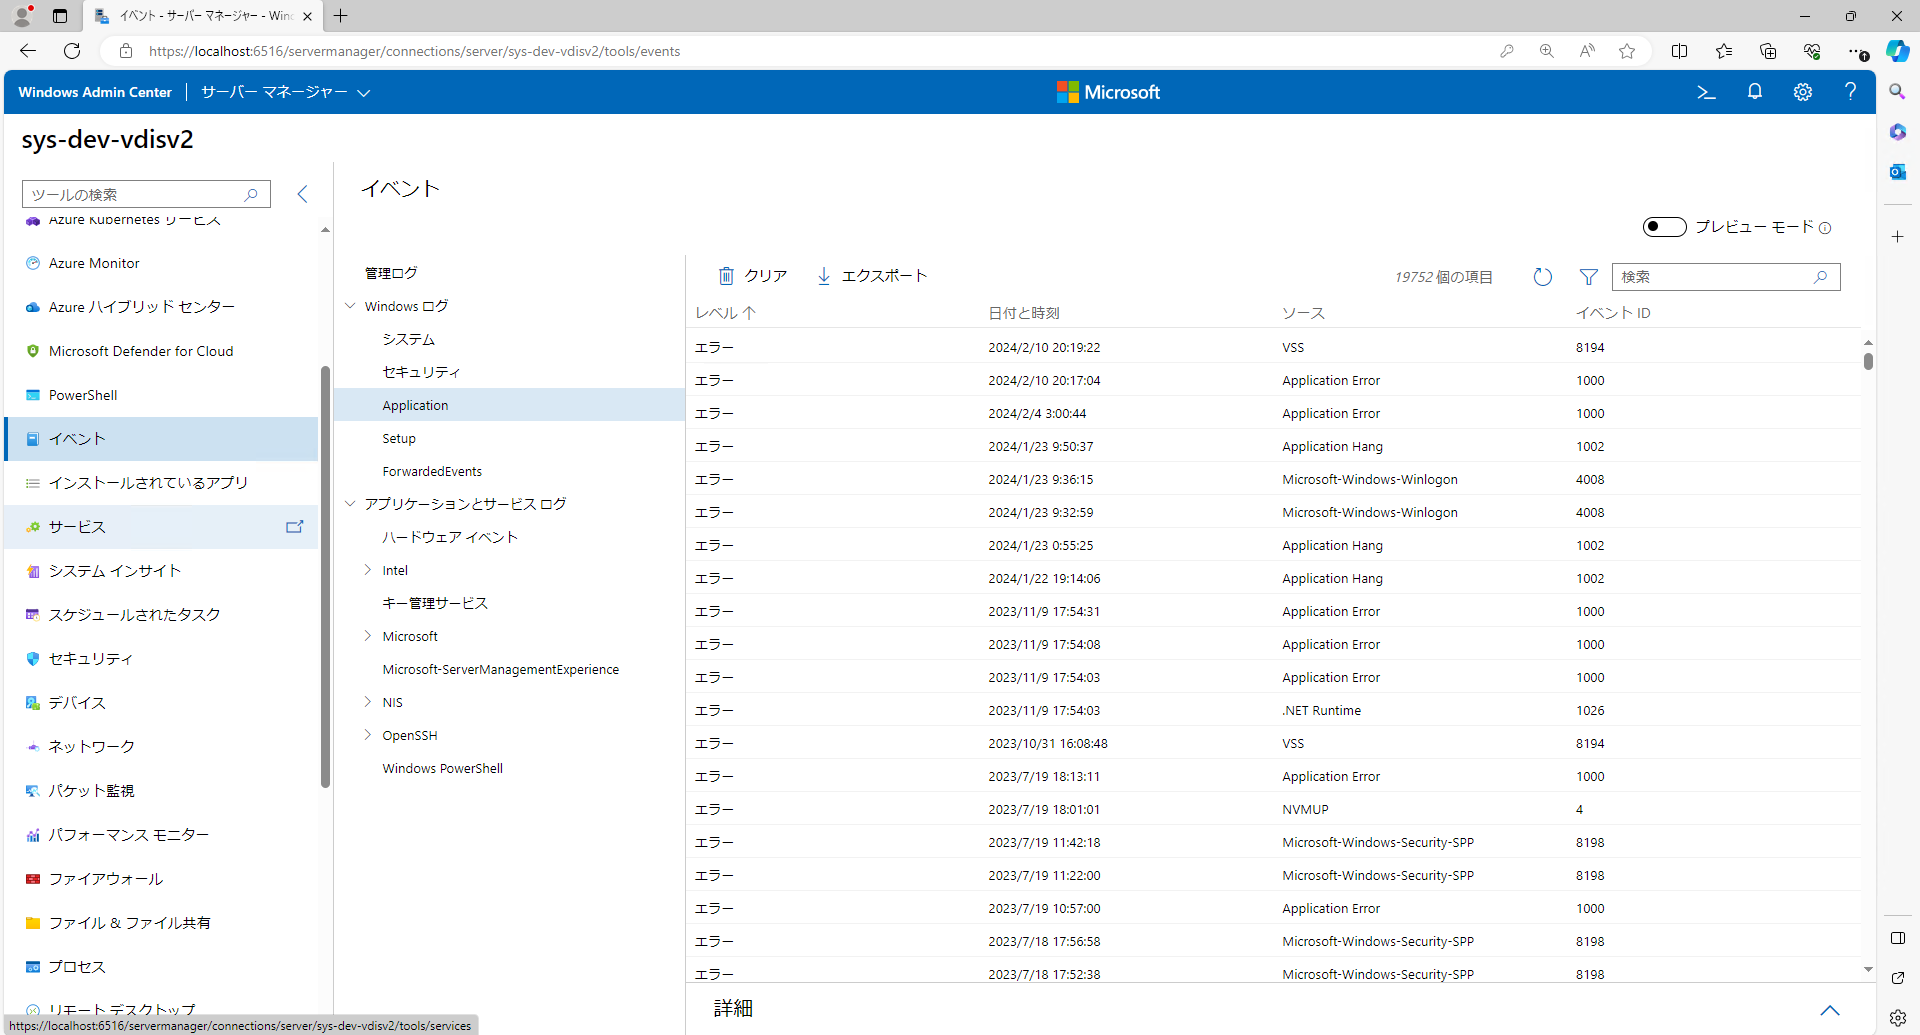1920x1035 pixels.
Task: Sort by イベント ID column header
Action: click(x=1613, y=313)
